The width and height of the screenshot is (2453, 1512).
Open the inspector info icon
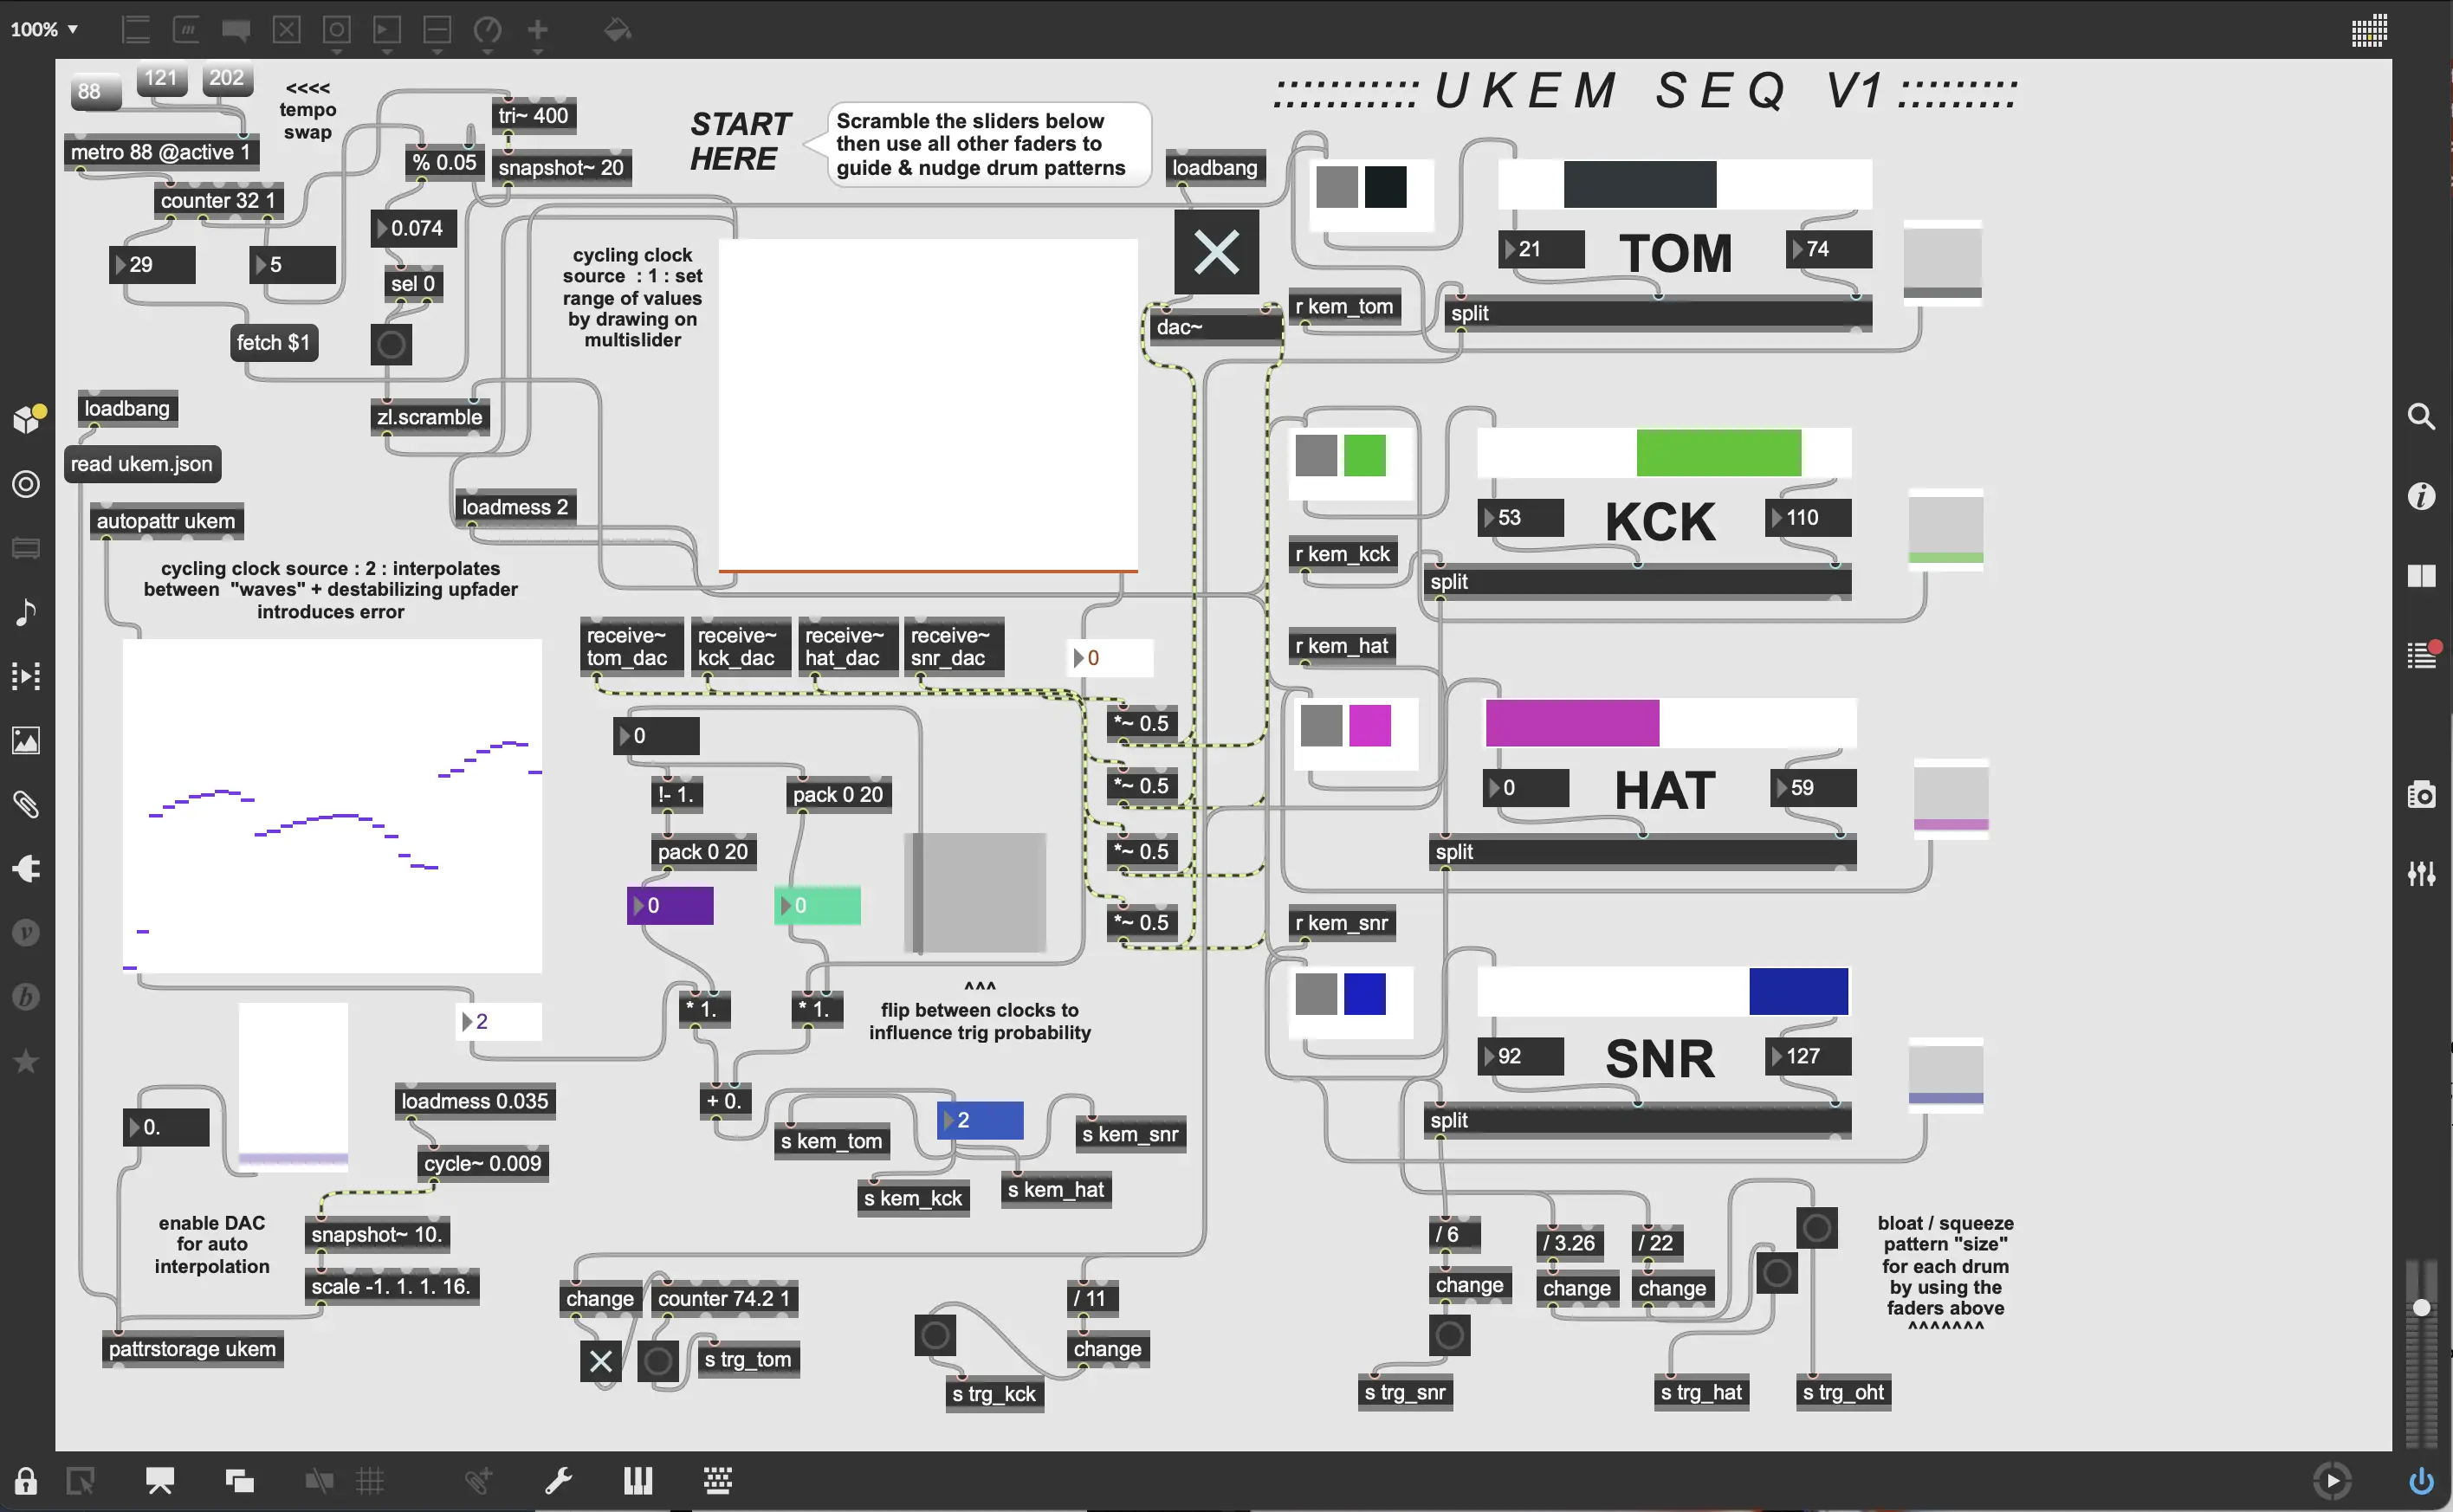[x=2421, y=496]
